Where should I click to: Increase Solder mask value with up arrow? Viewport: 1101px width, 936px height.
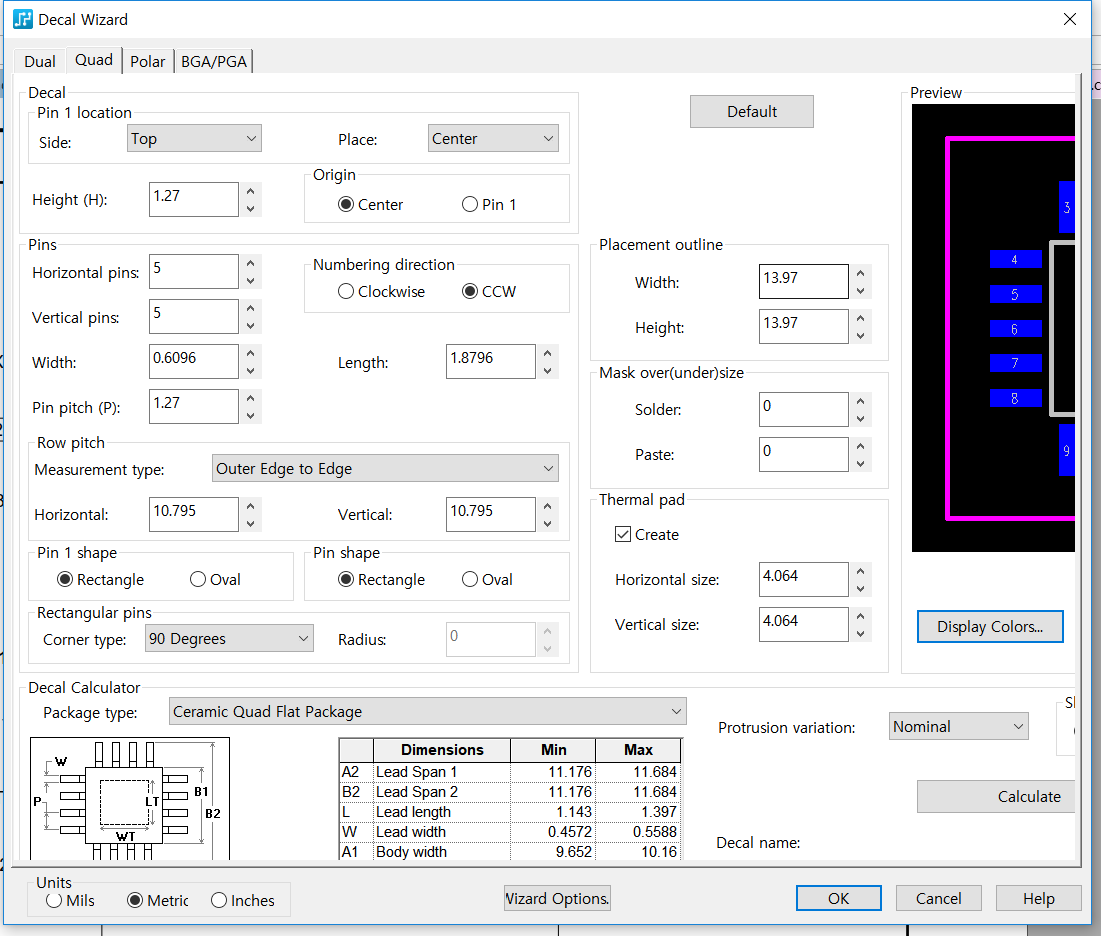860,399
